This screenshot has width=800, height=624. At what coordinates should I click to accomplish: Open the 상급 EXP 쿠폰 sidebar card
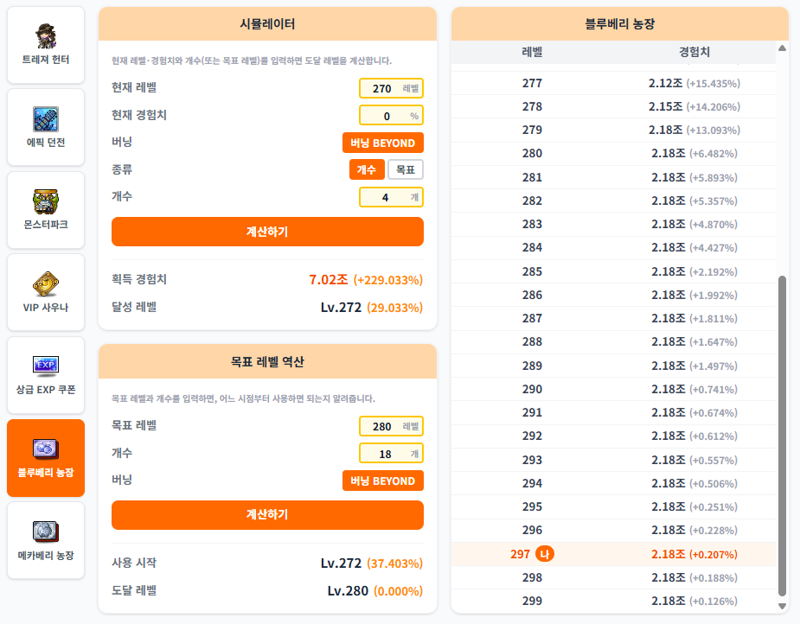point(46,375)
